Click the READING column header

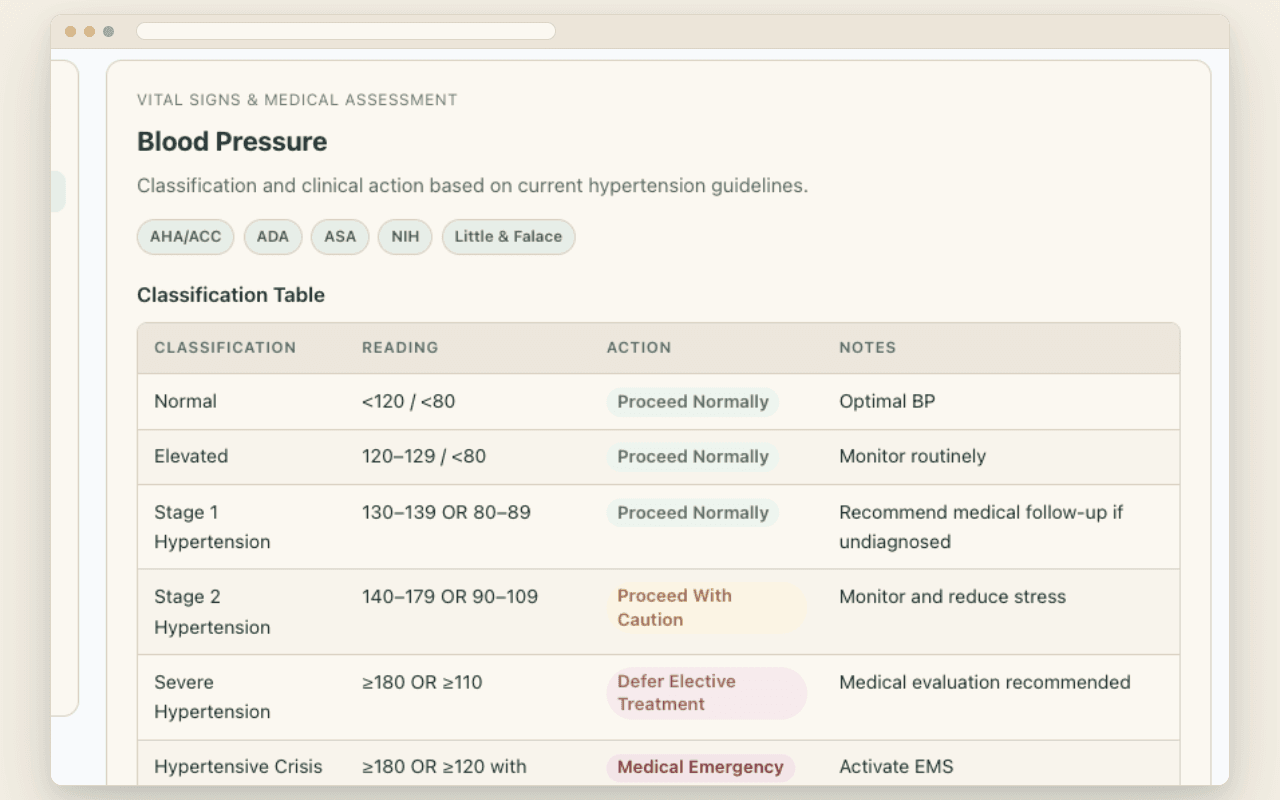pos(400,348)
